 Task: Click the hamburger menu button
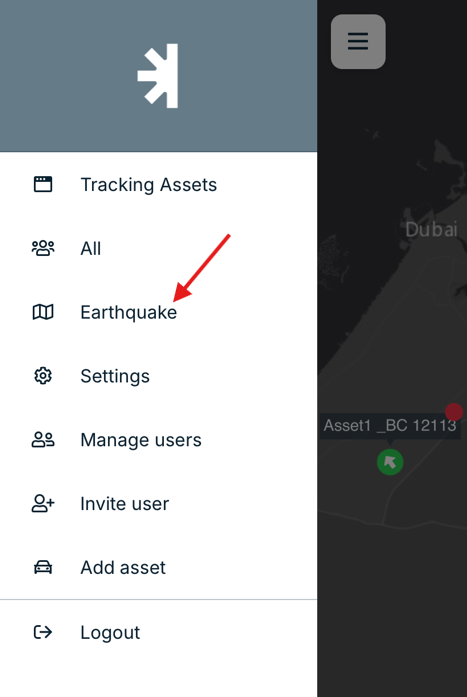tap(358, 41)
